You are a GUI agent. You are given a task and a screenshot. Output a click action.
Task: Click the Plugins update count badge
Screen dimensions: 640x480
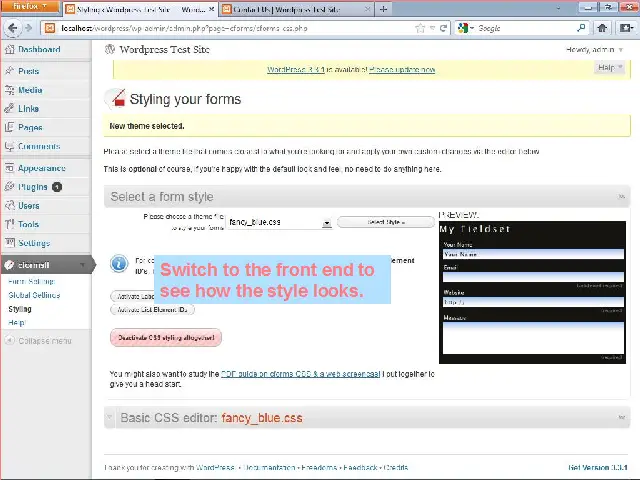(57, 187)
